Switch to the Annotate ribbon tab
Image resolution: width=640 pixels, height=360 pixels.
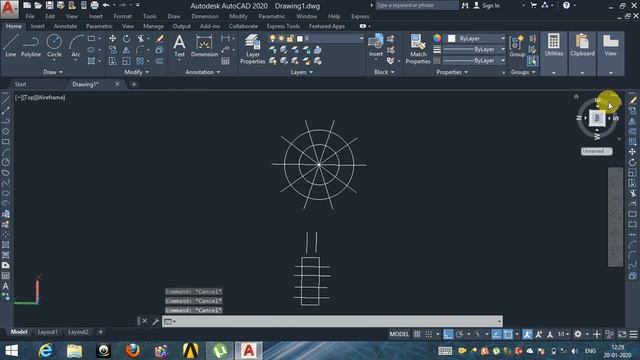click(65, 26)
